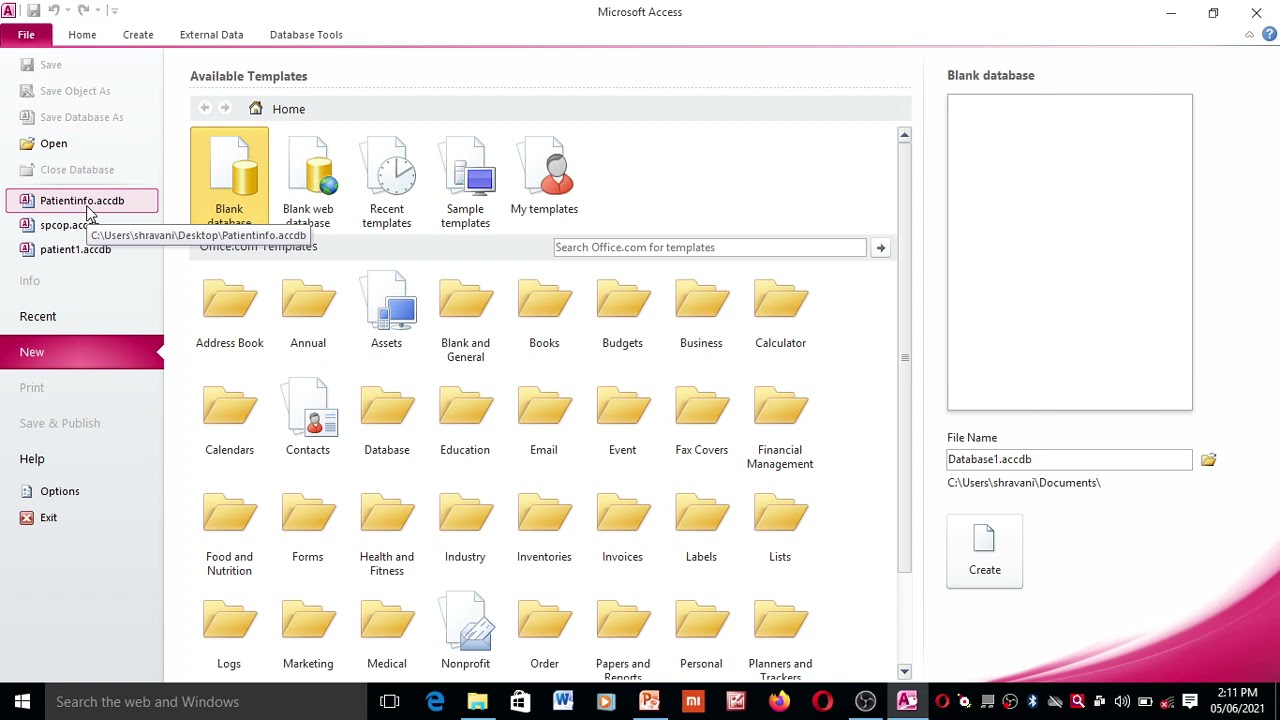Open the File tab
This screenshot has width=1280, height=720.
tap(26, 35)
